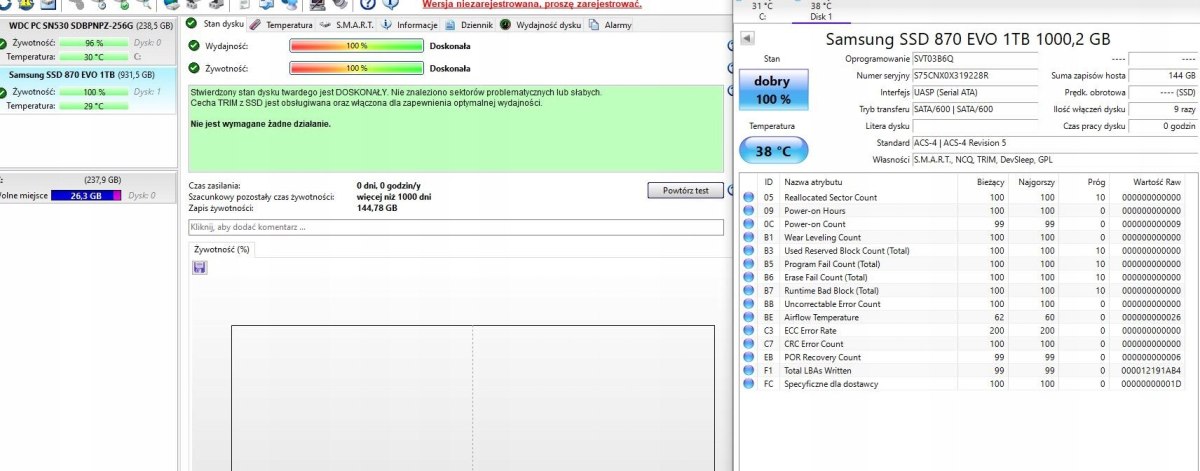Click the Samsung drive 100 % health bar
Image resolution: width=1200 pixels, height=471 pixels.
(x=93, y=92)
